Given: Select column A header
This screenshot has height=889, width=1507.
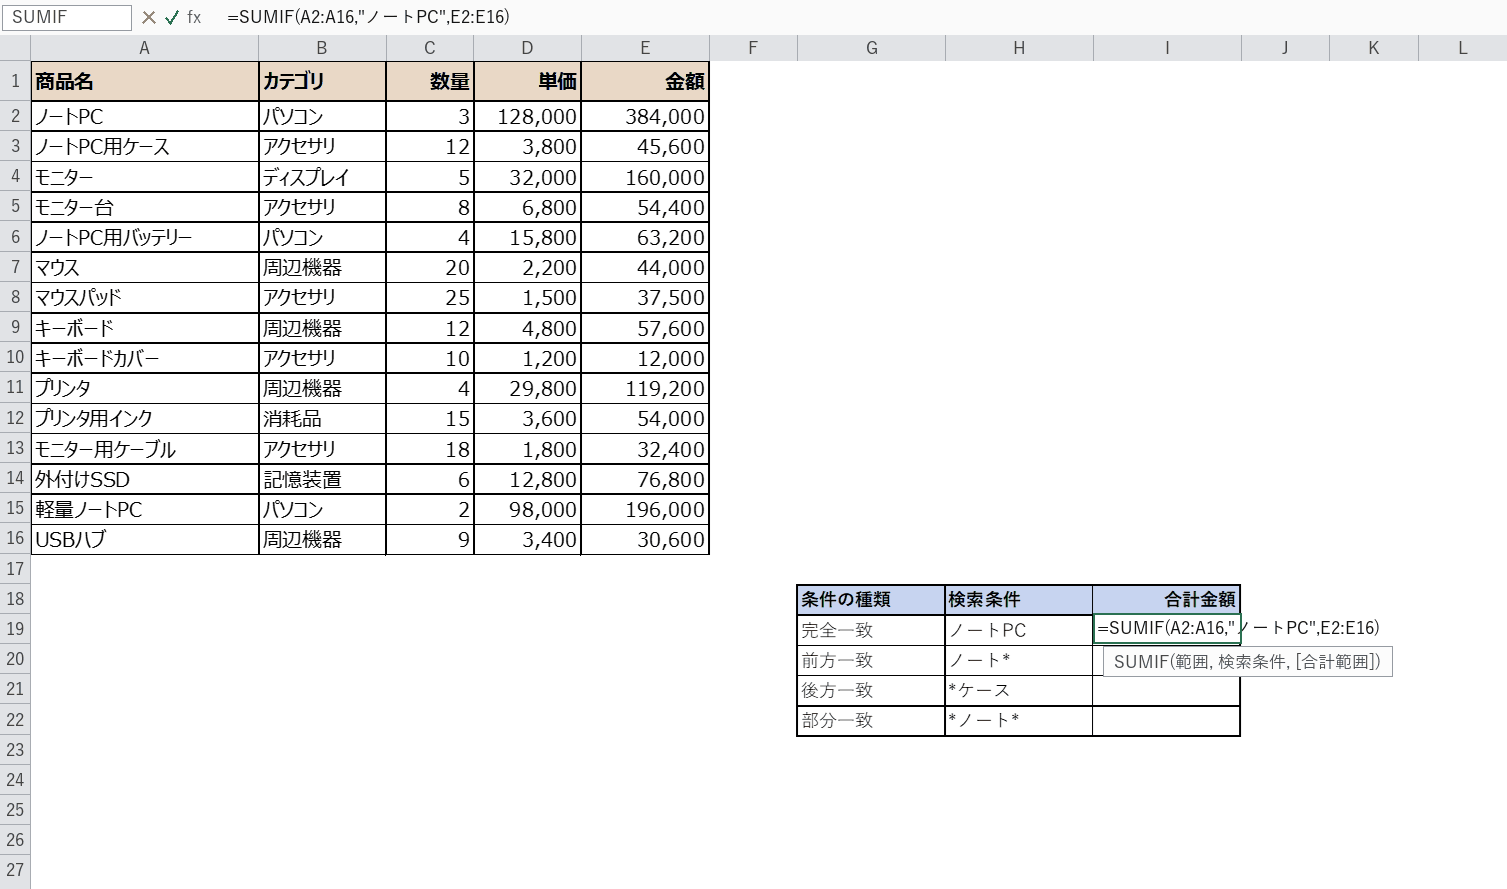Looking at the screenshot, I should click(x=145, y=48).
